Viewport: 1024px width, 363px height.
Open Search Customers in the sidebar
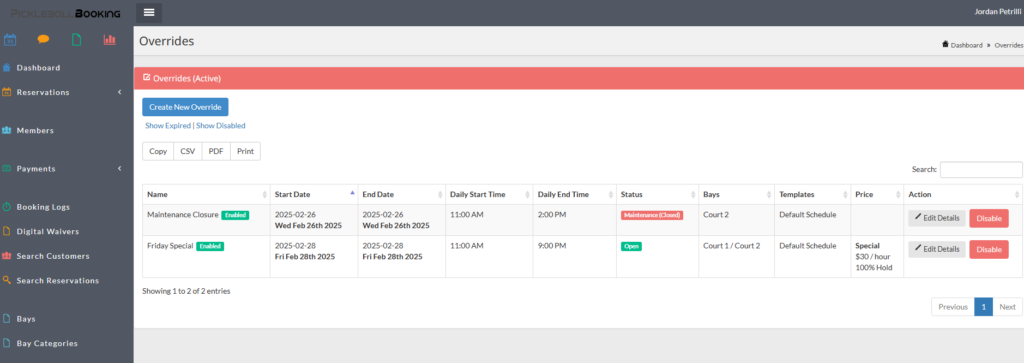53,256
